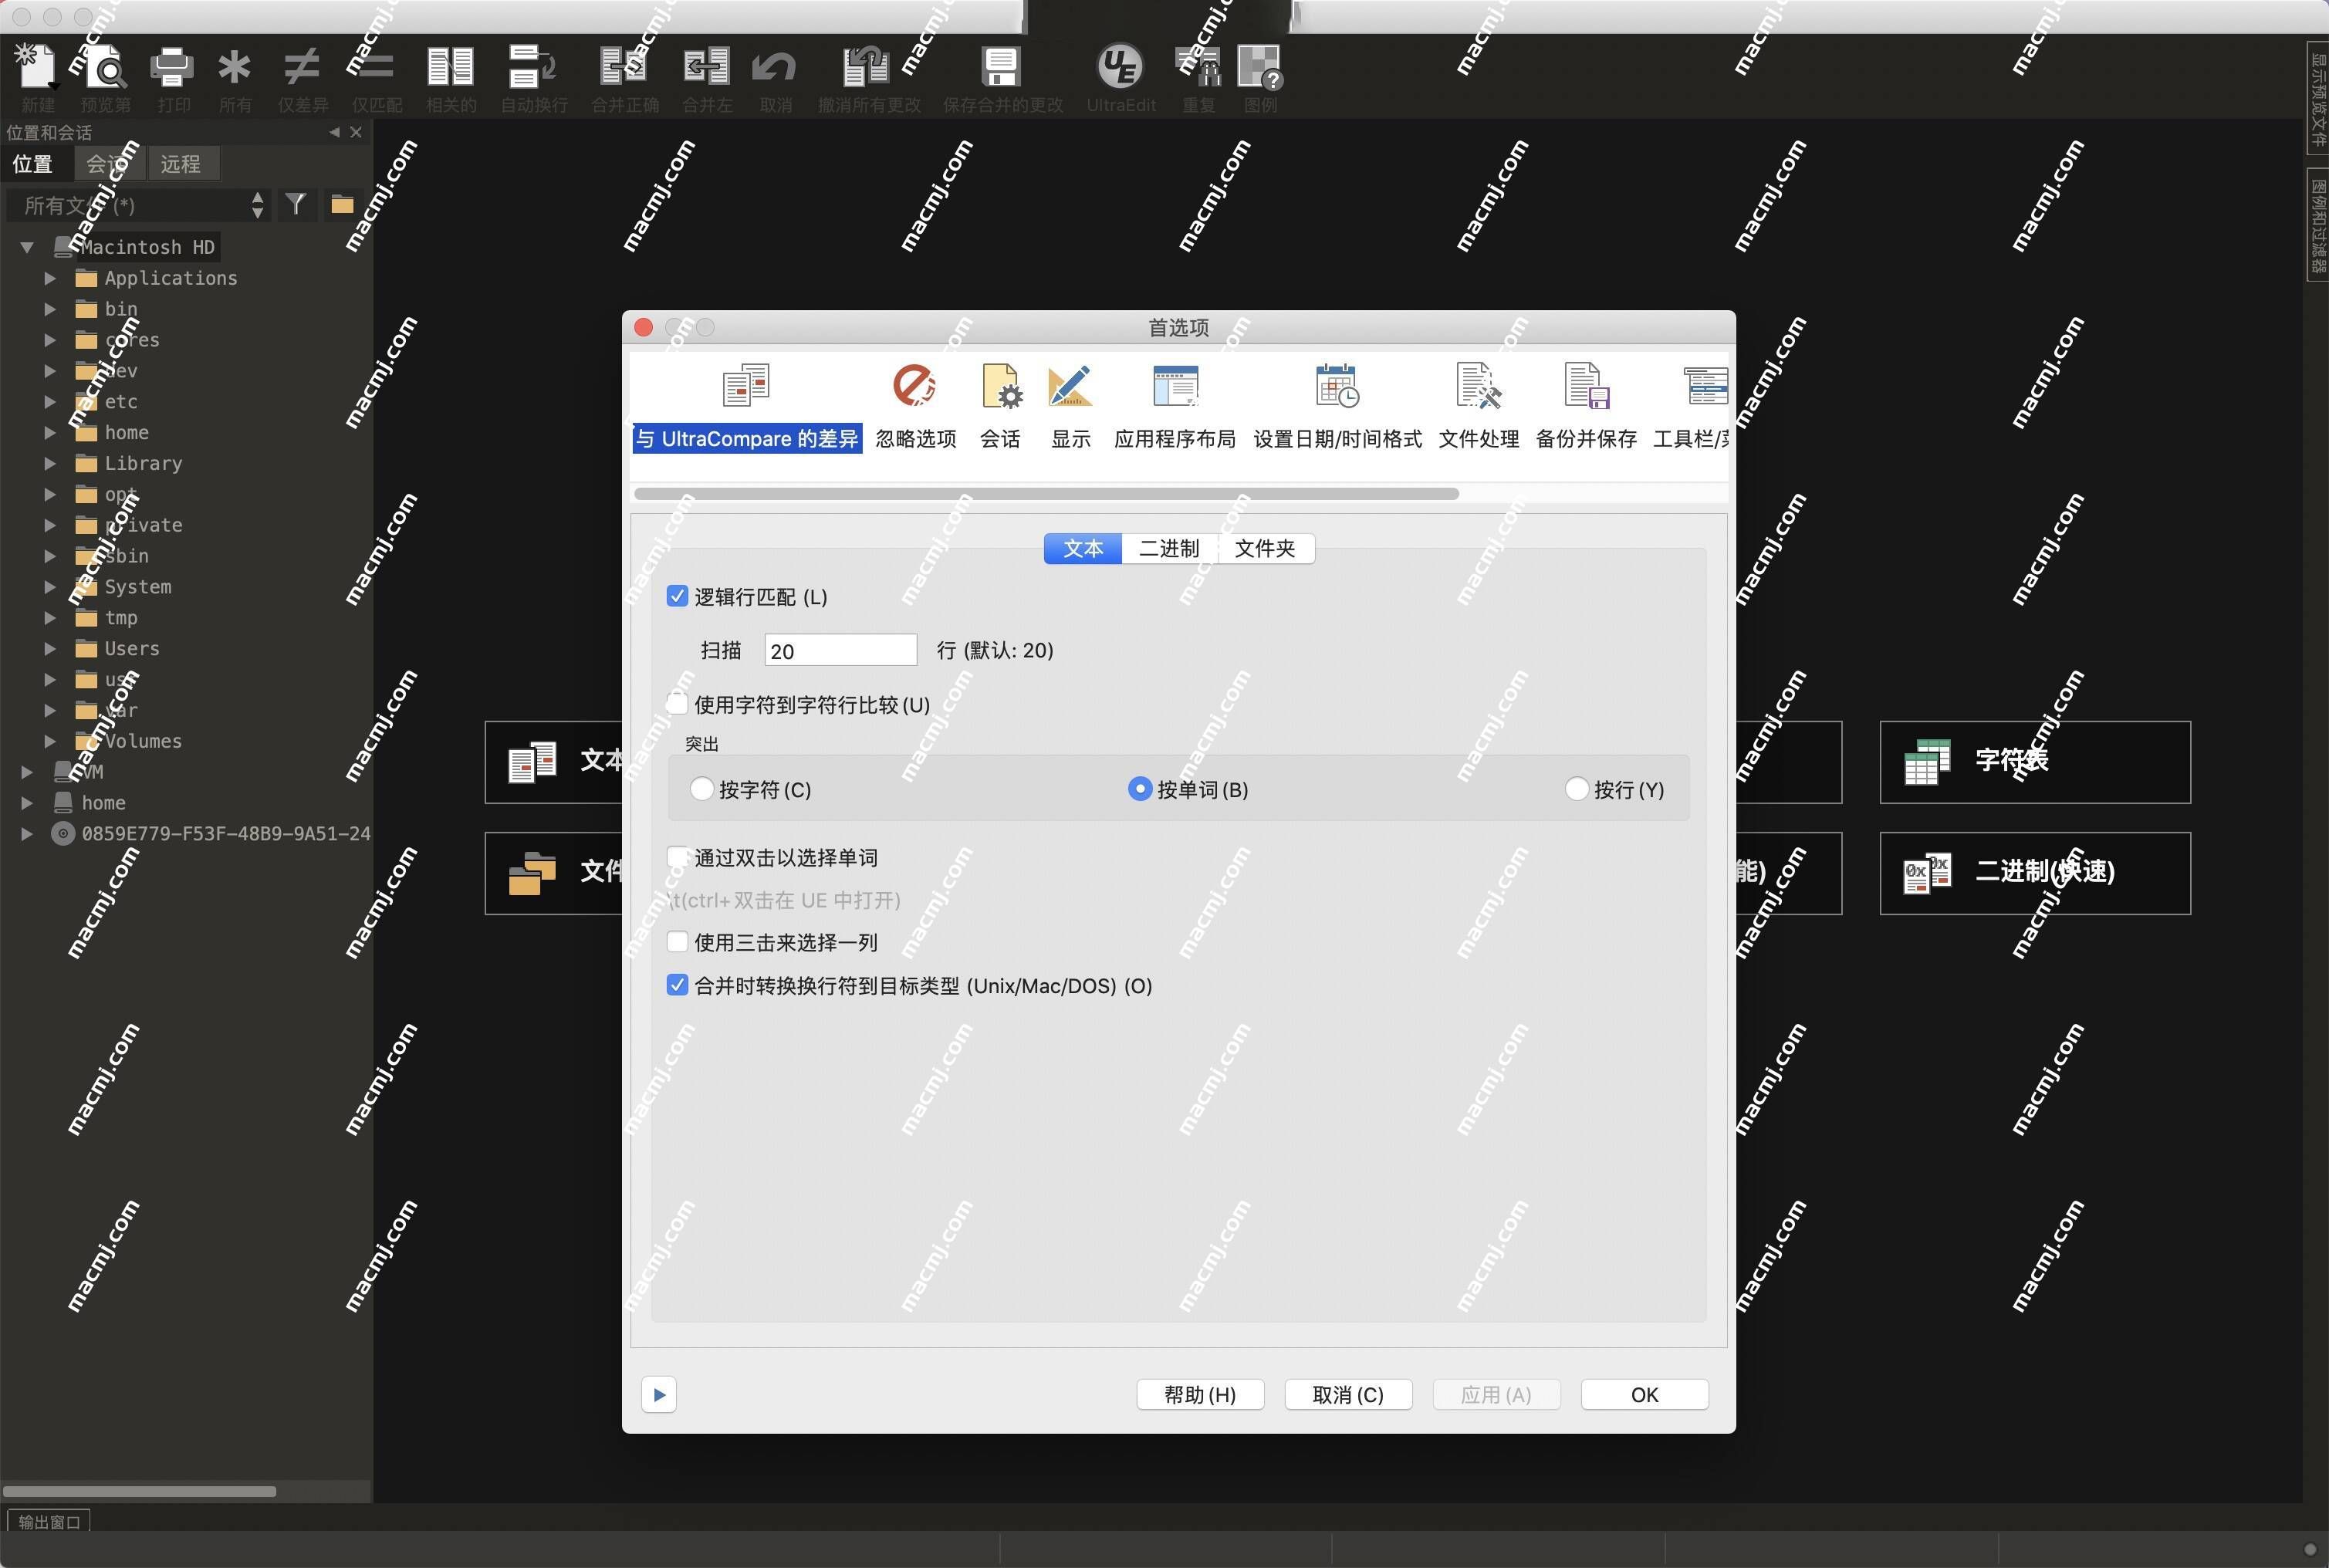This screenshot has width=2329, height=1568.
Task: Open the 二进制(快速) compare button
Action: [2035, 872]
